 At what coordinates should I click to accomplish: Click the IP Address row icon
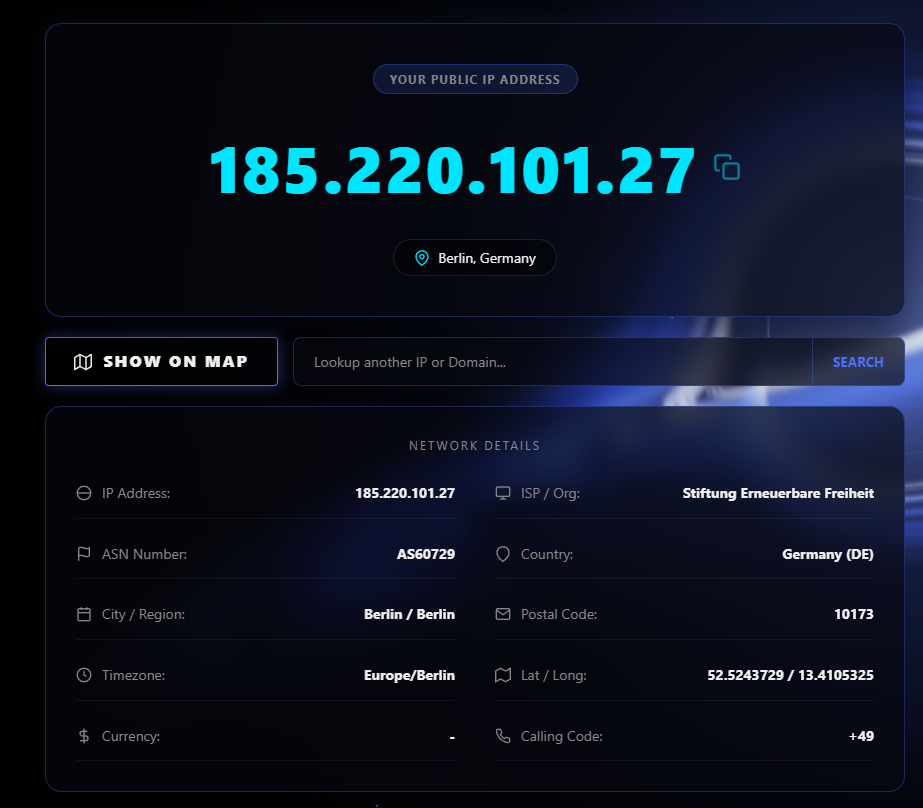[84, 493]
